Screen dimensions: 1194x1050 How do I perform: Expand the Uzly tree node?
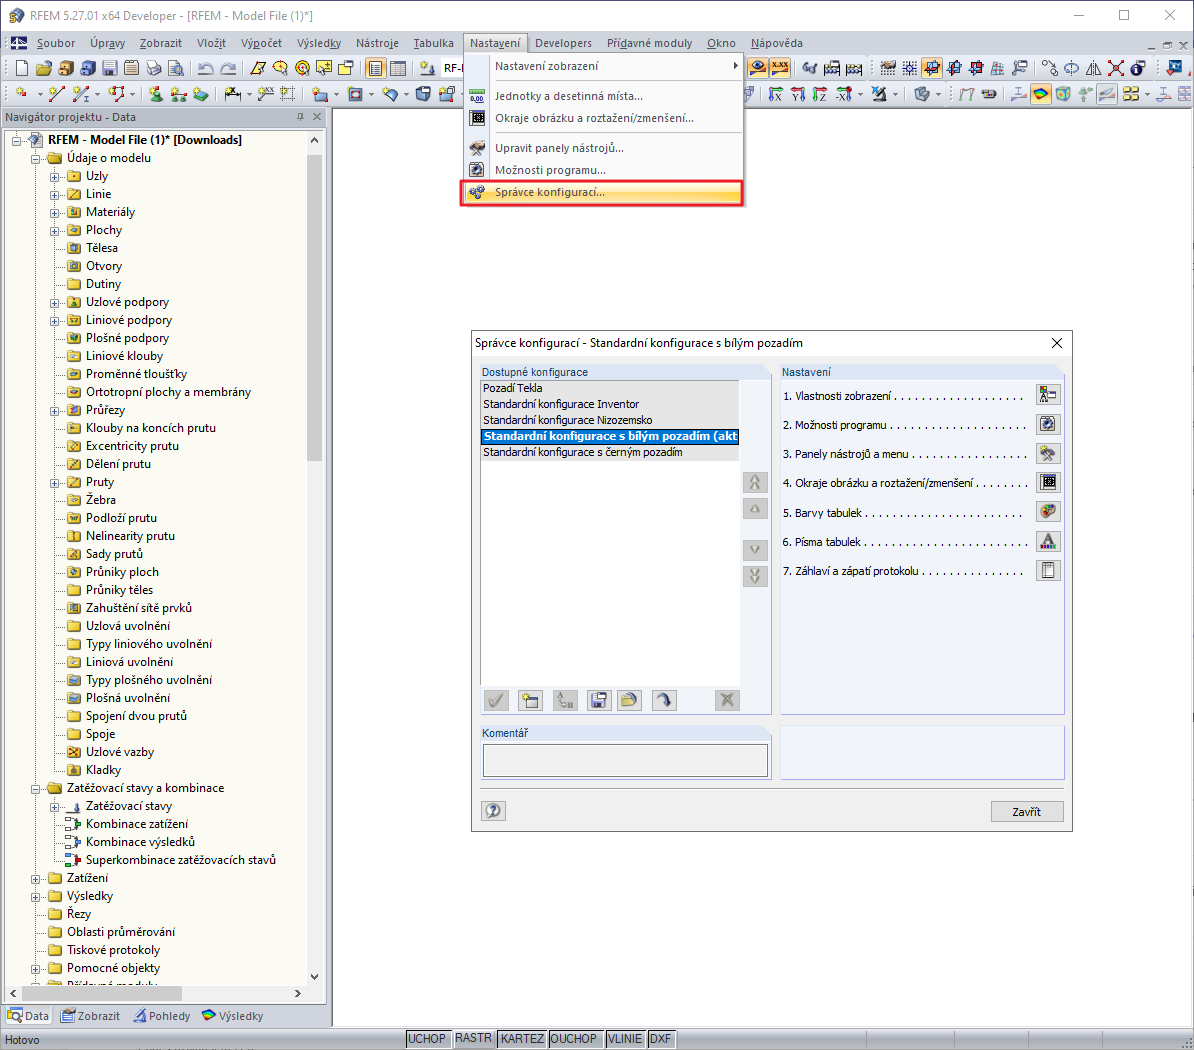tap(54, 177)
